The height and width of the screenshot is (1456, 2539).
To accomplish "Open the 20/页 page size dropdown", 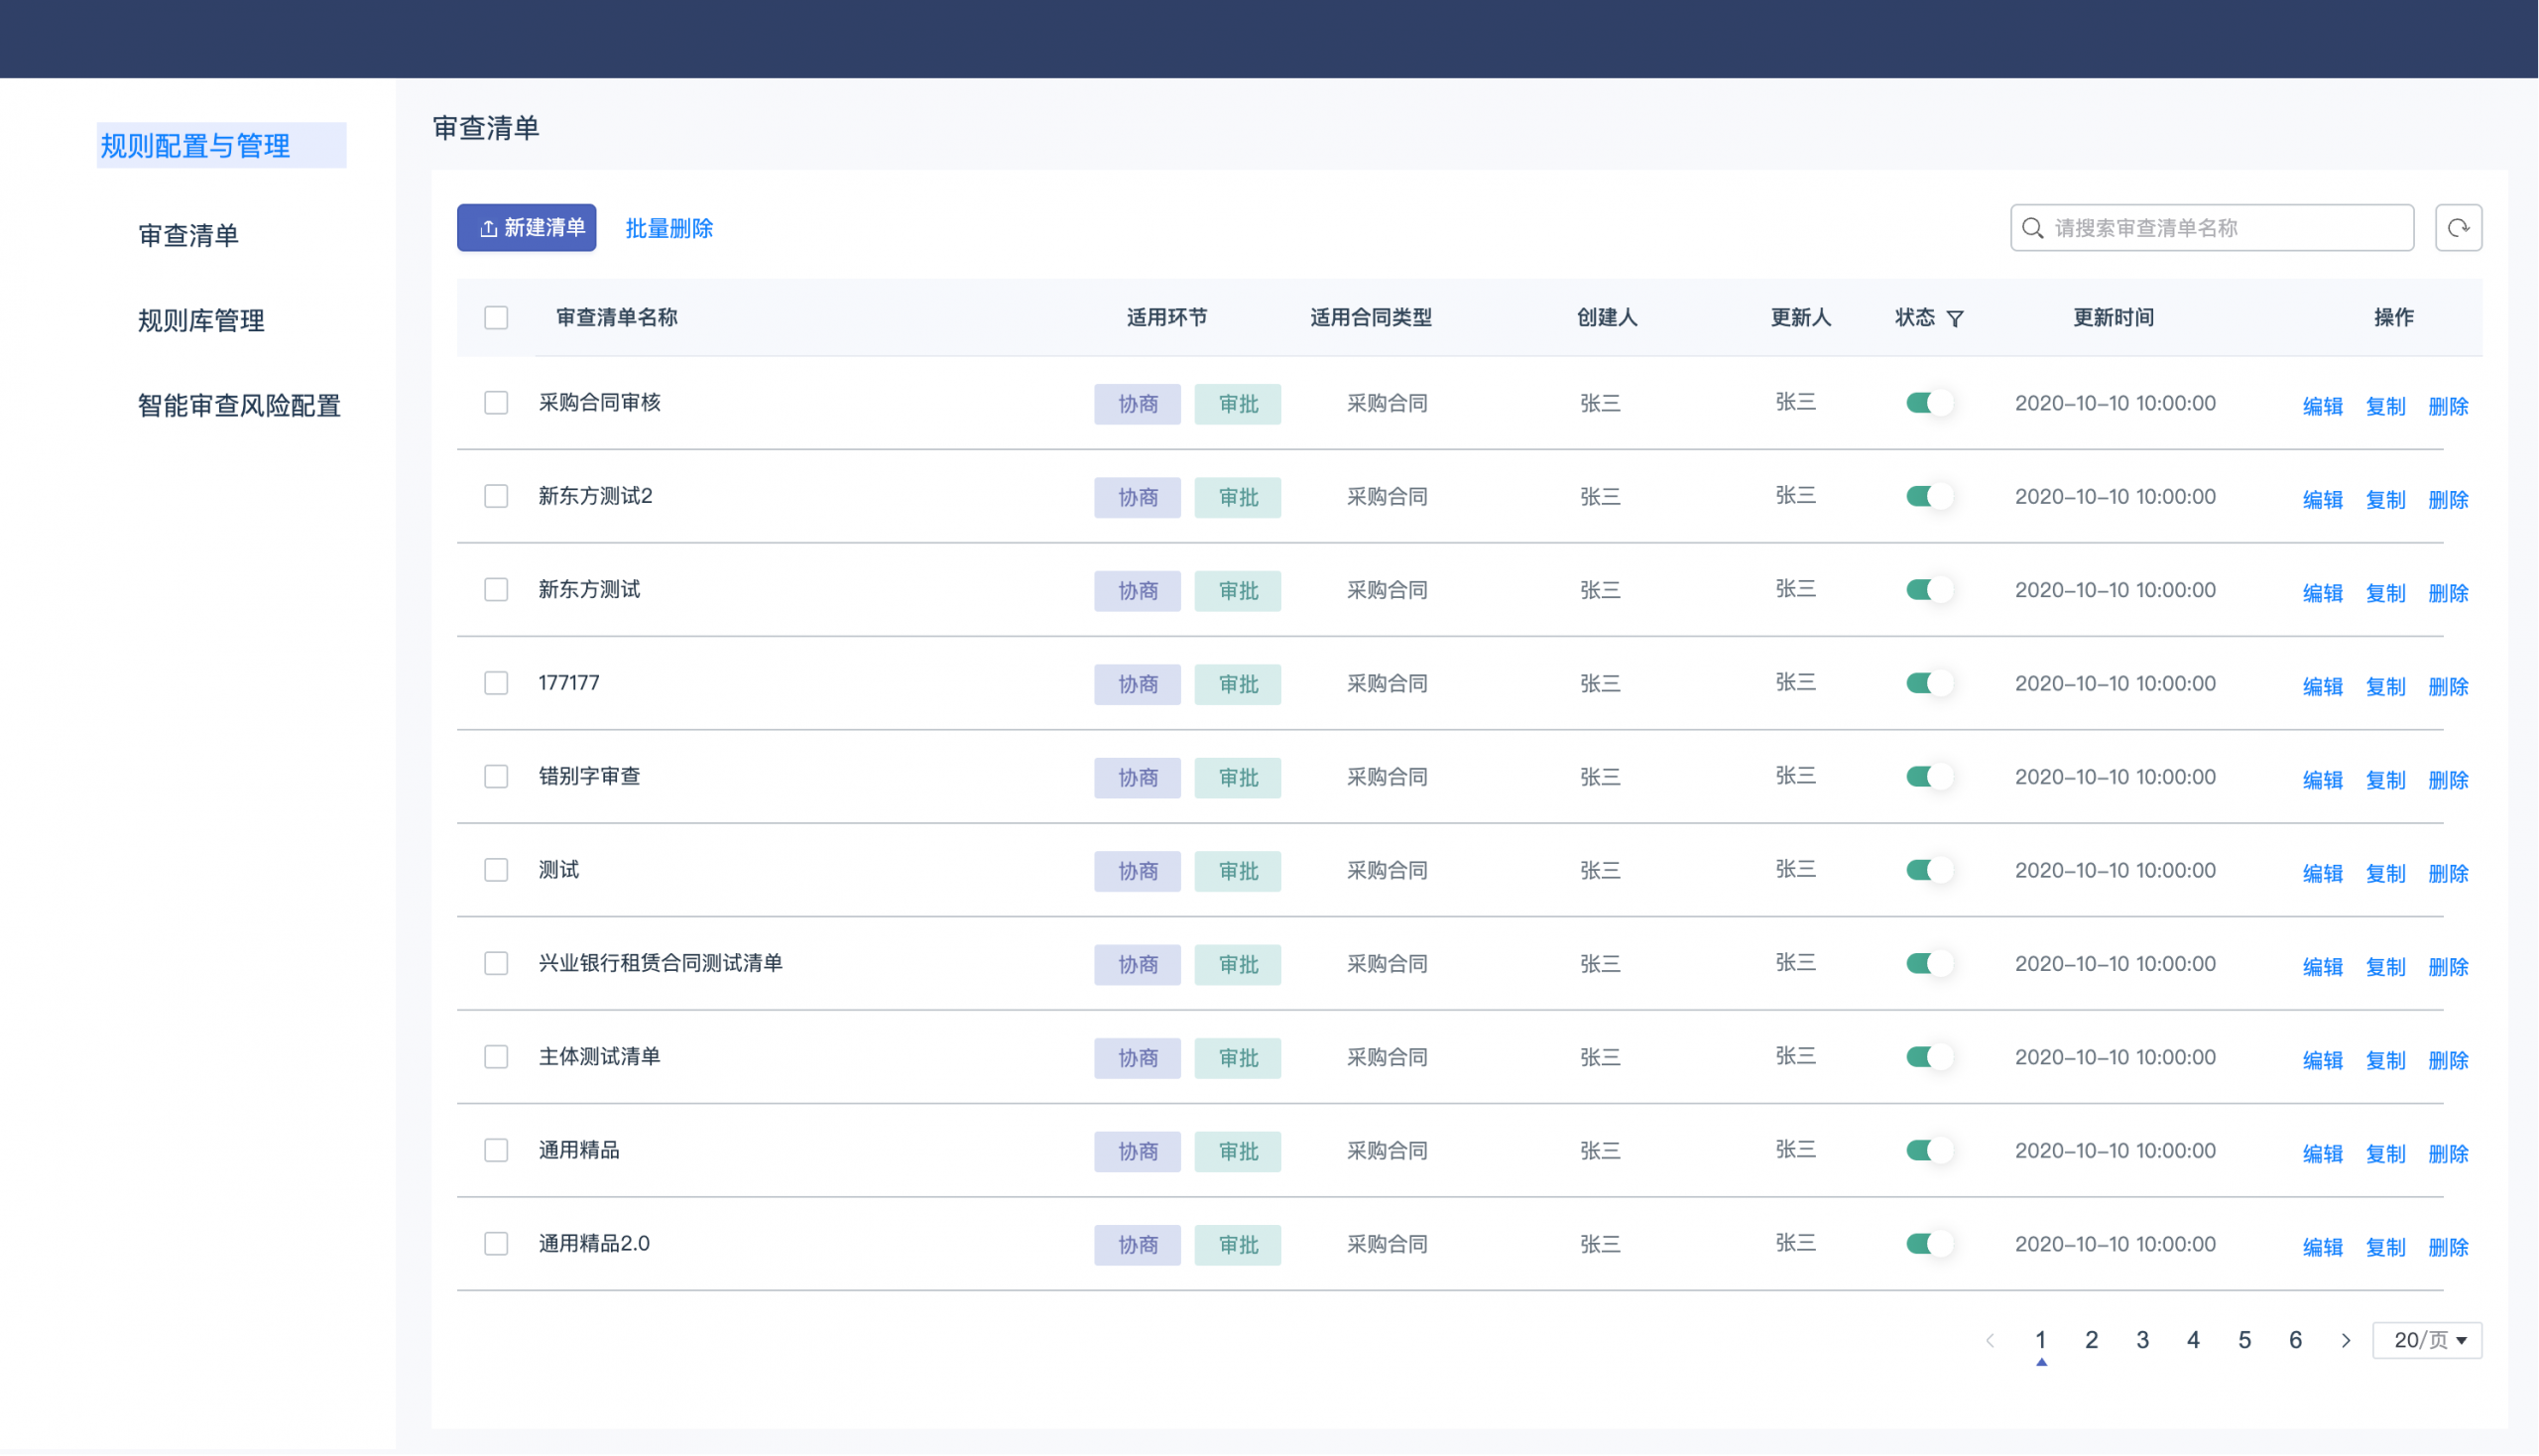I will (x=2427, y=1341).
